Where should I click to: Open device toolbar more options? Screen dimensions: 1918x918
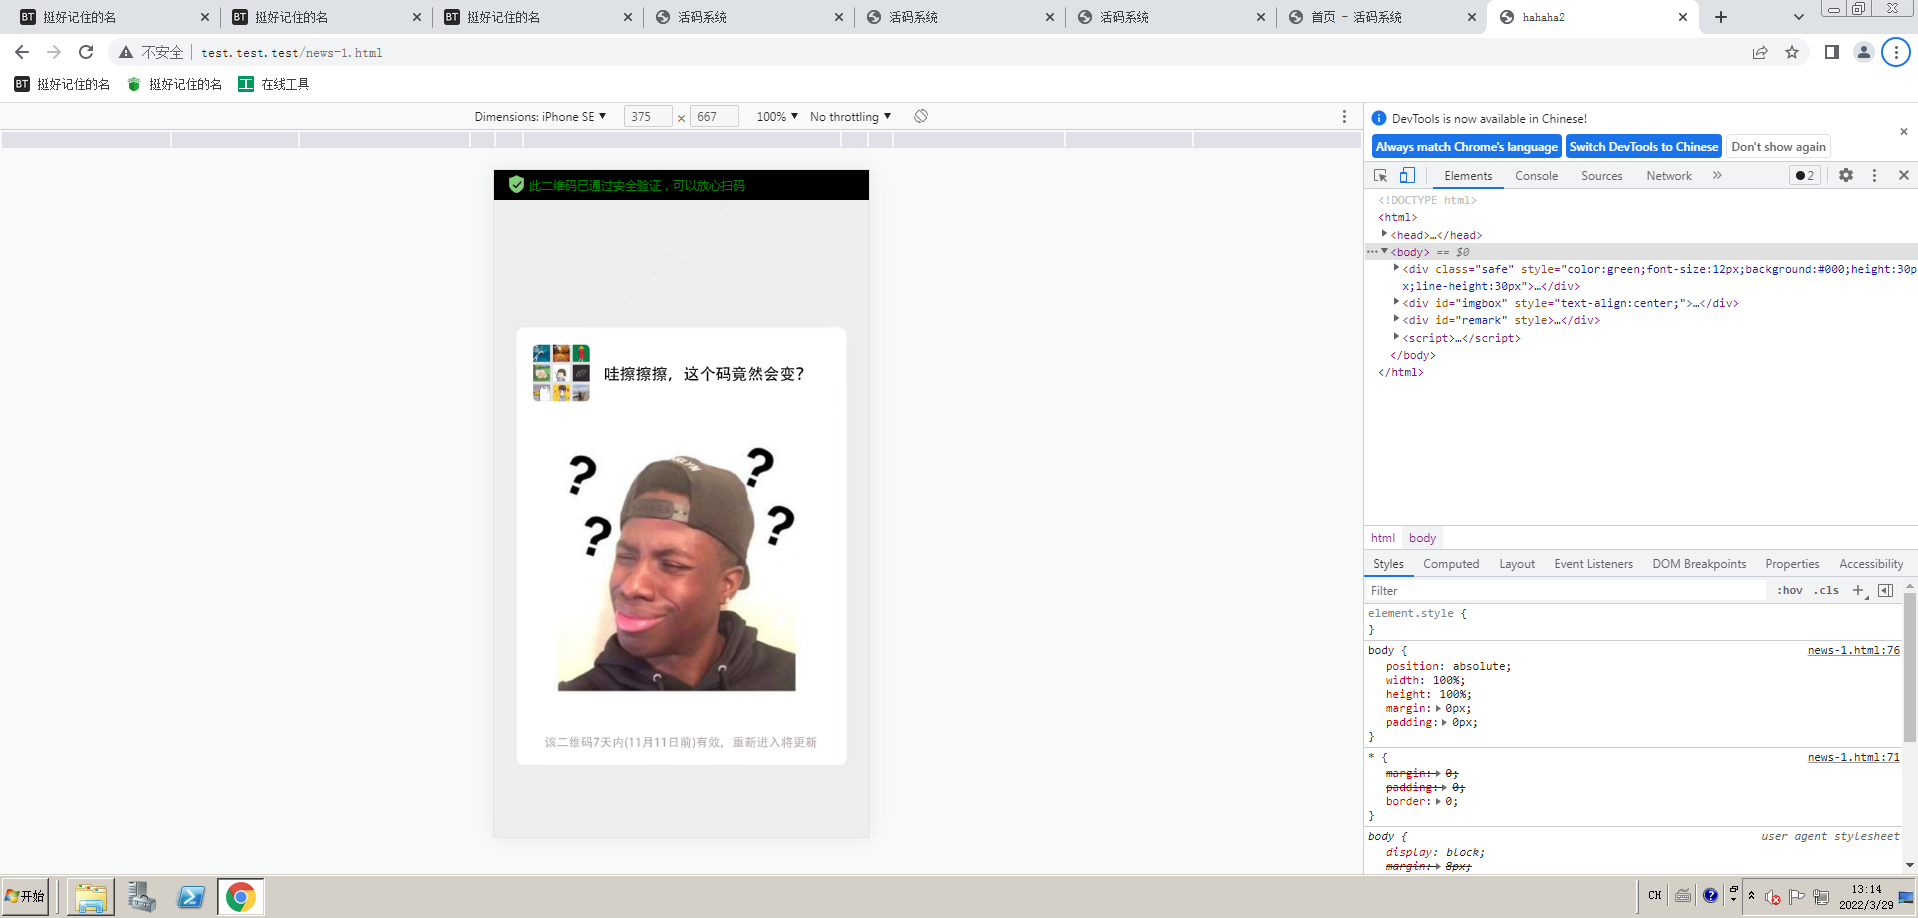(x=1344, y=116)
